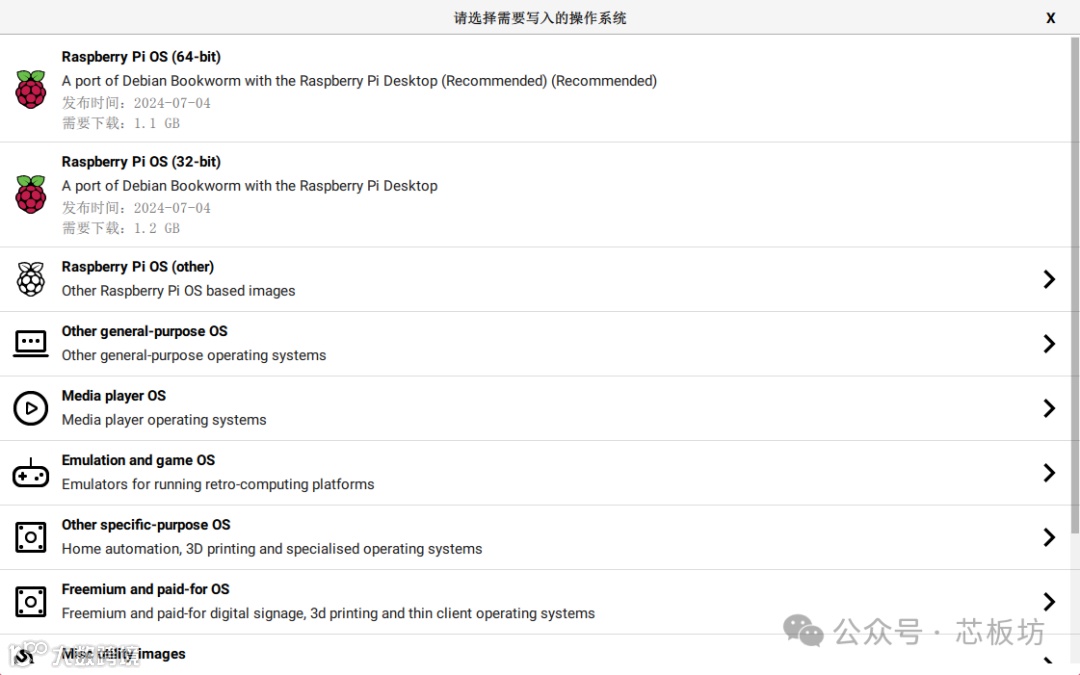Click 'Other Raspberry Pi OS based images' text

pos(178,291)
